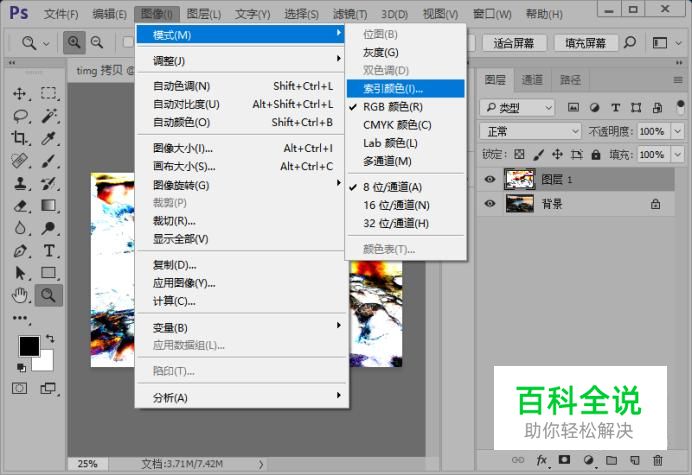Open 图像大小(I)... menu entry
This screenshot has height=475, width=692.
click(x=242, y=148)
